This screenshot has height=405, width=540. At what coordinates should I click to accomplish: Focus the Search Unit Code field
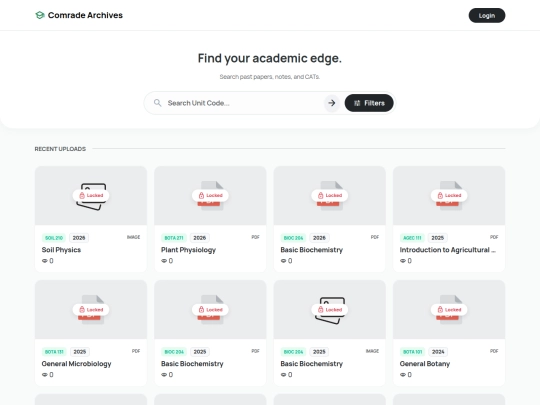coord(243,103)
